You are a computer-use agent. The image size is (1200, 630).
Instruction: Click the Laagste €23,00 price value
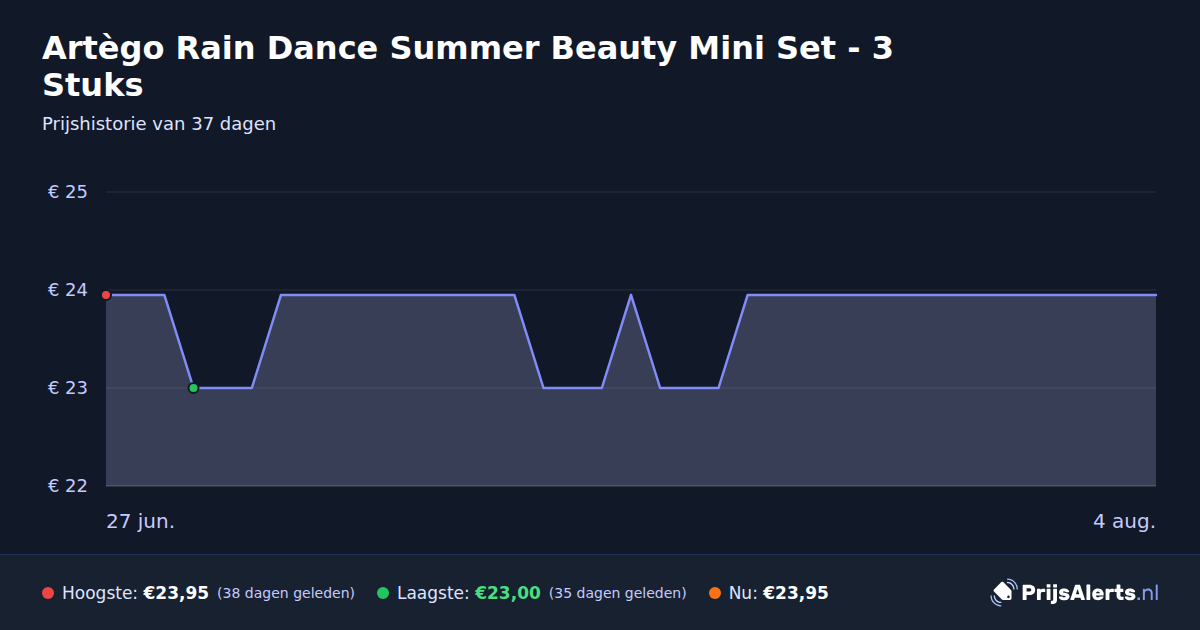point(508,593)
